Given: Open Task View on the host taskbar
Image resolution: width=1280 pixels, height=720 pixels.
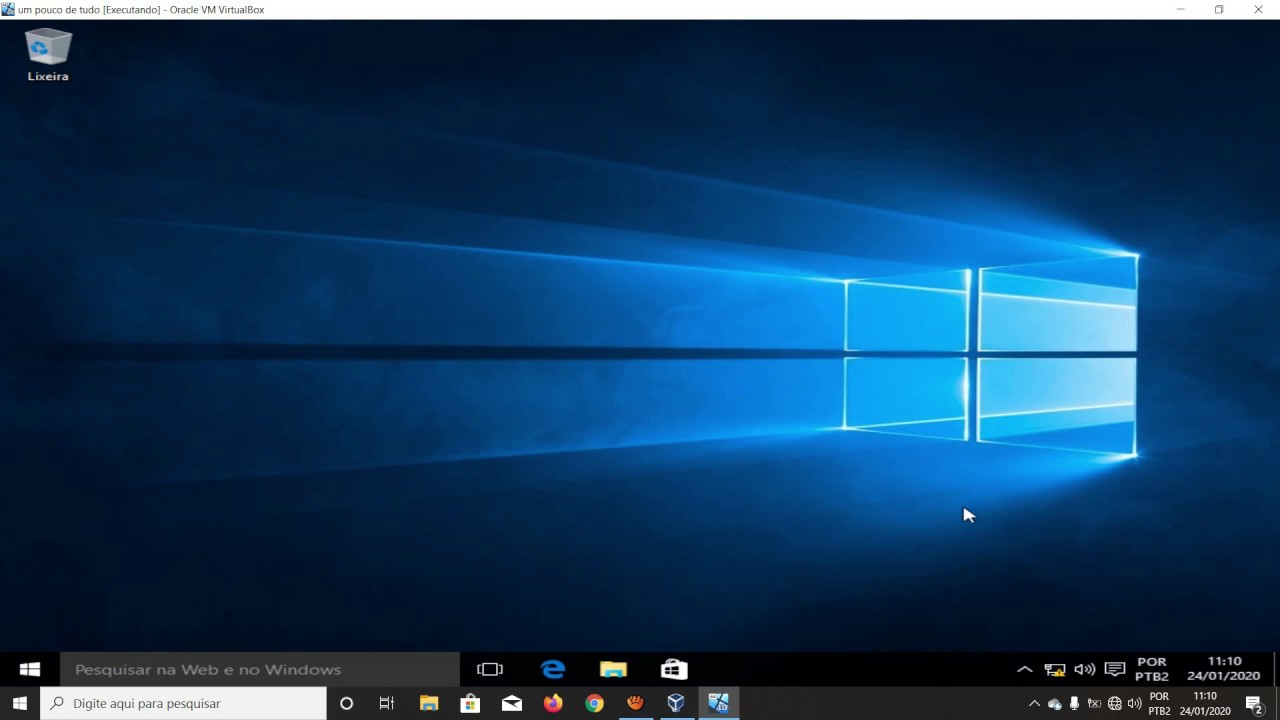Looking at the screenshot, I should coord(387,703).
